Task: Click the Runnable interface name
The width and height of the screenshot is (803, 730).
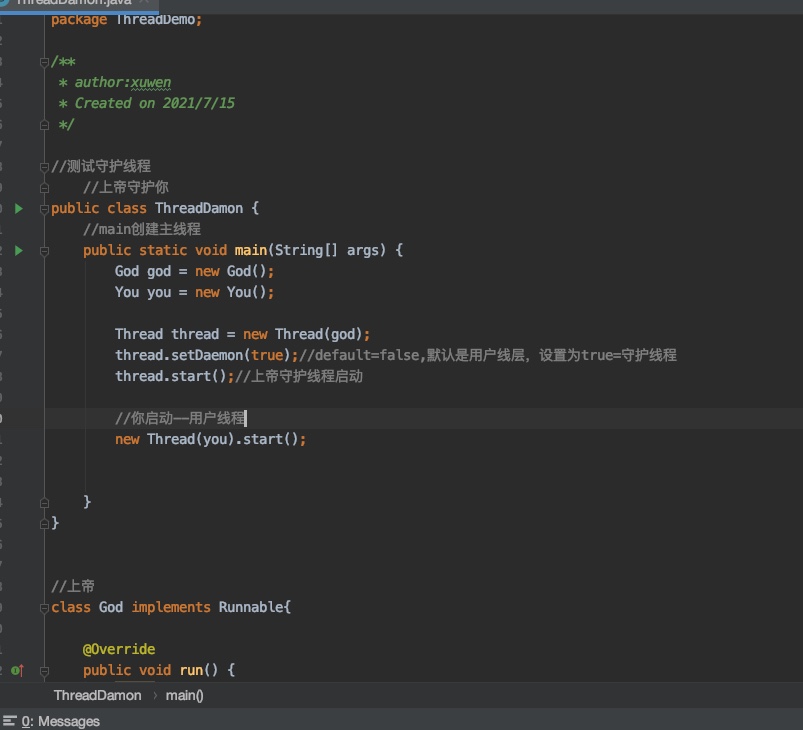Action: click(250, 607)
